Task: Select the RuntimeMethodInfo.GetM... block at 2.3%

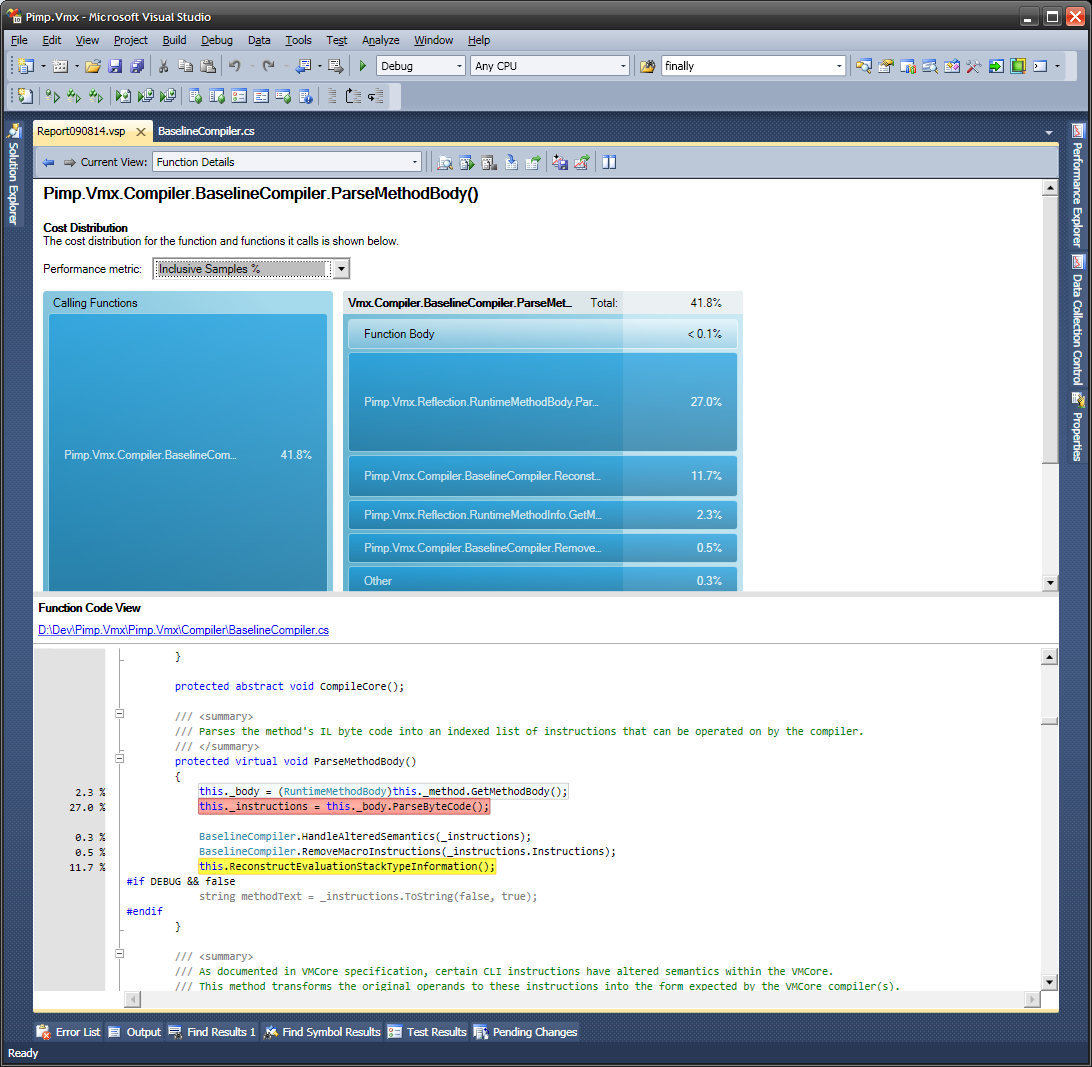Action: pyautogui.click(x=543, y=515)
